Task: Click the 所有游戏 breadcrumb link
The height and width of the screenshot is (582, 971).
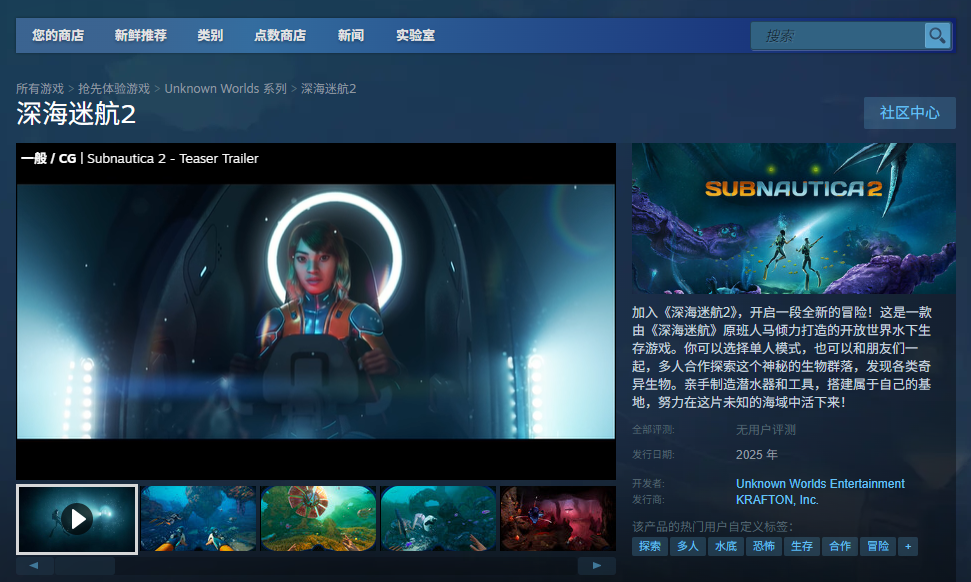Action: (x=40, y=88)
